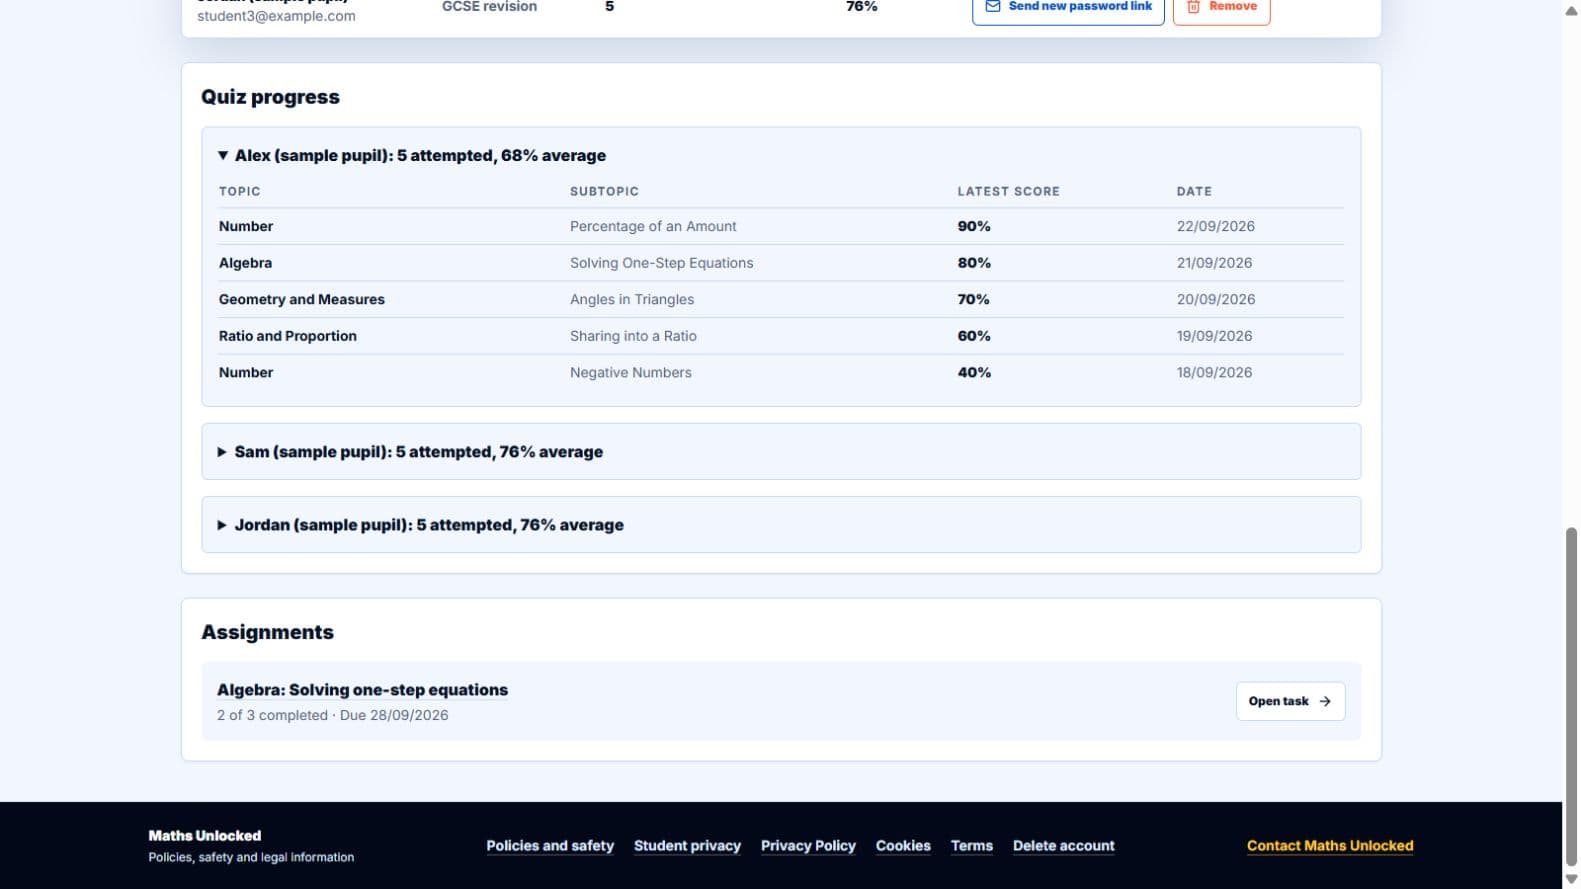Screen dimensions: 1581x889
Task: Open Delete account footer link
Action: [x=1063, y=846]
